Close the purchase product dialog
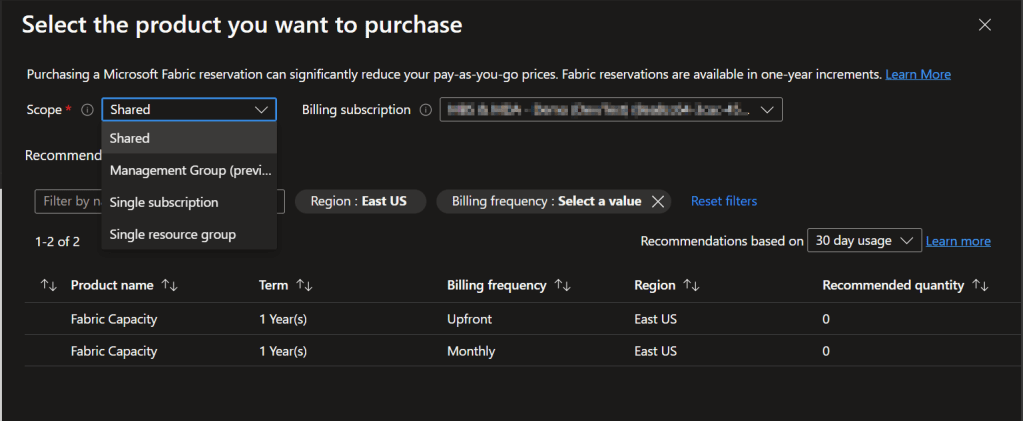1023x421 pixels. point(984,25)
